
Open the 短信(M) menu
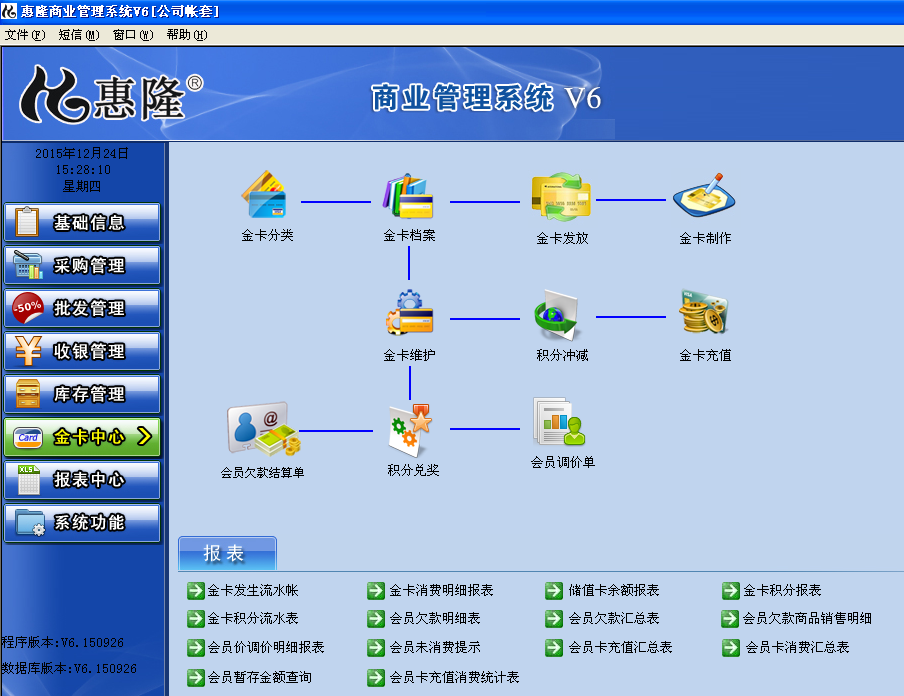[x=79, y=35]
